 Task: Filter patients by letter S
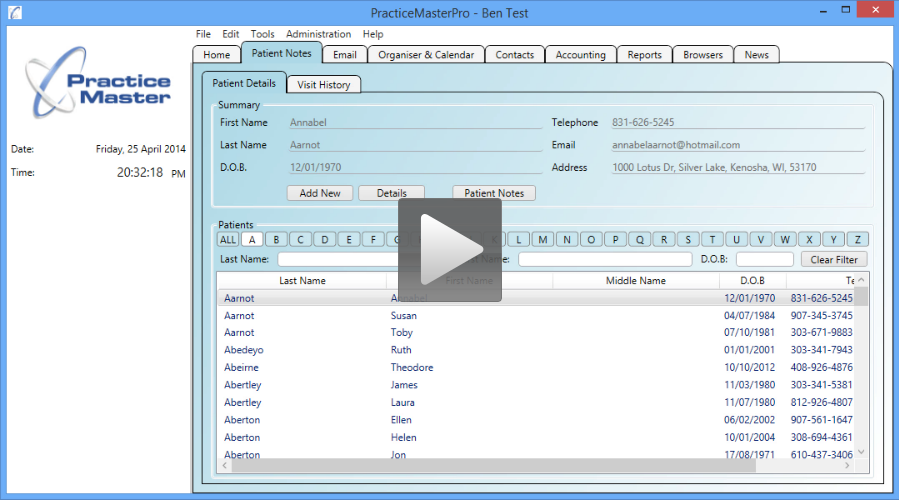pos(688,240)
